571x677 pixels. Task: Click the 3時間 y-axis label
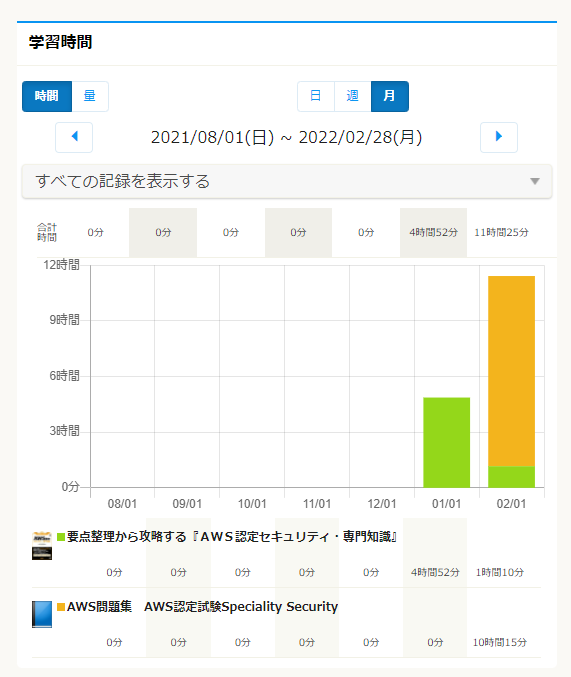[x=64, y=431]
